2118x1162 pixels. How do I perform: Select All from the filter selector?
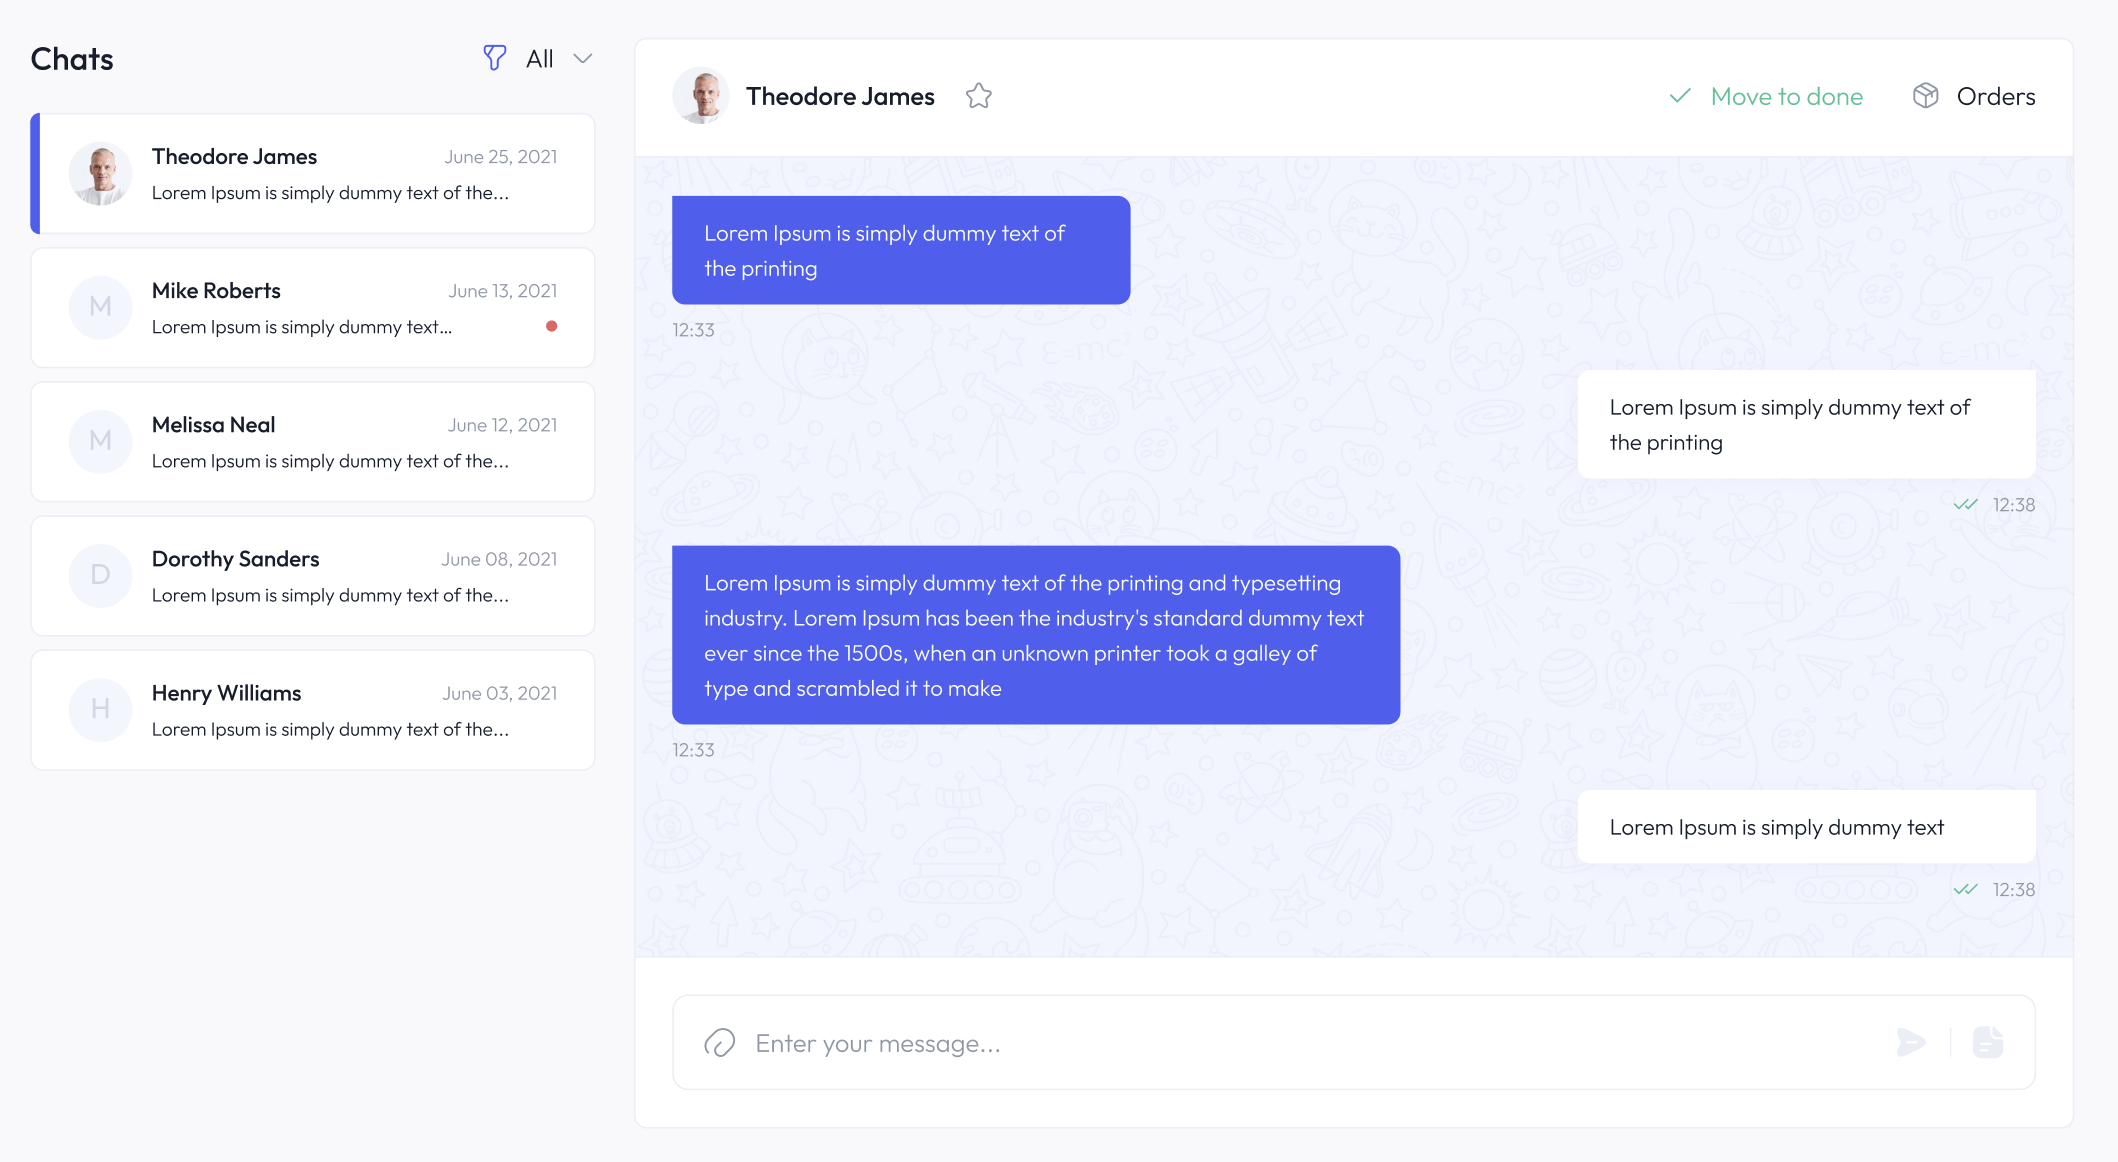coord(538,58)
